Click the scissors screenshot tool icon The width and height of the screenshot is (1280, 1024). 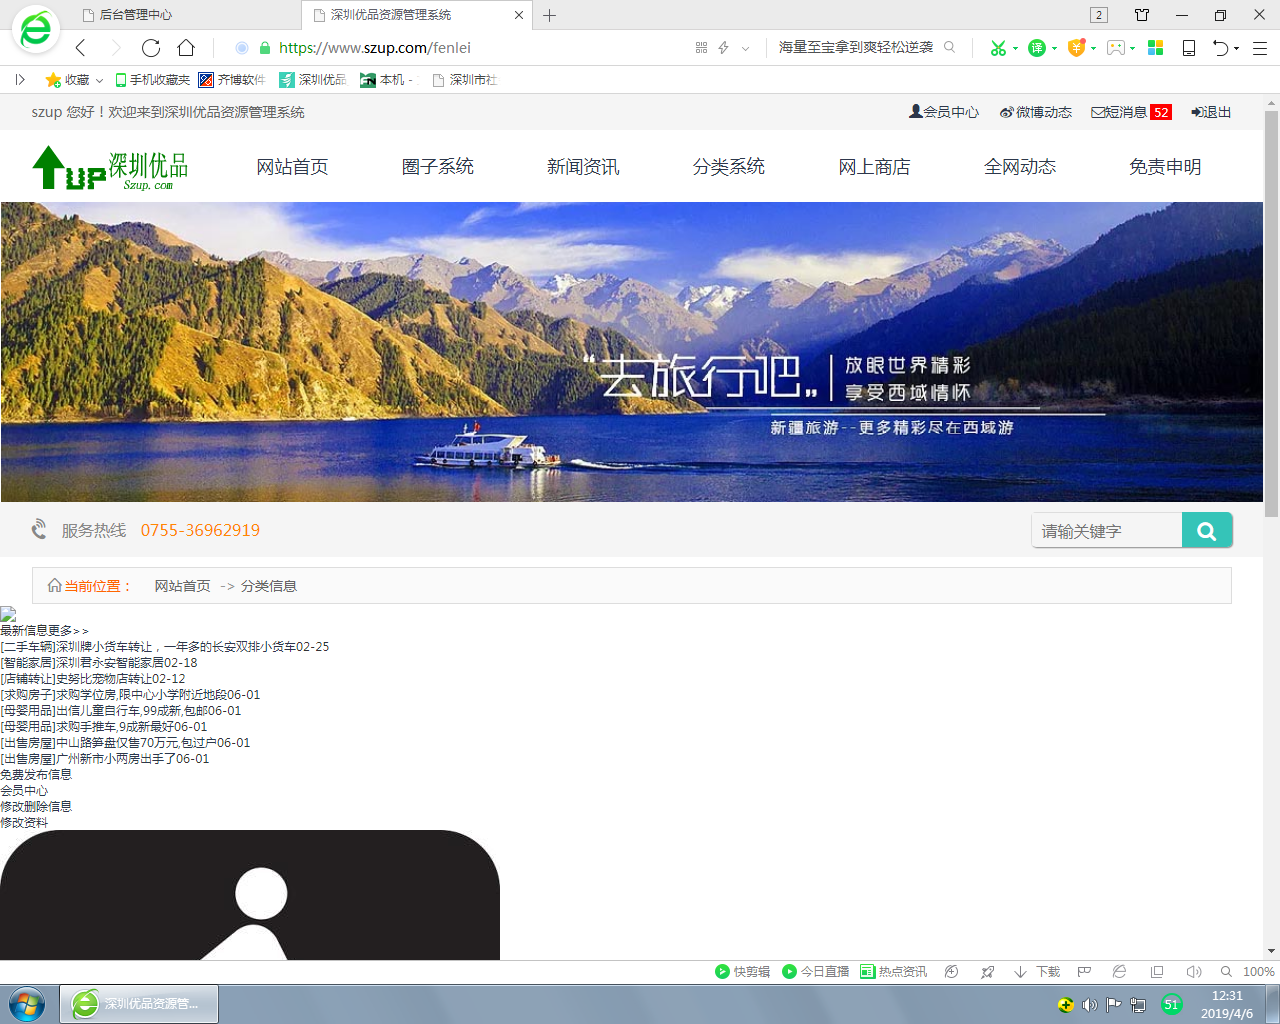click(997, 48)
